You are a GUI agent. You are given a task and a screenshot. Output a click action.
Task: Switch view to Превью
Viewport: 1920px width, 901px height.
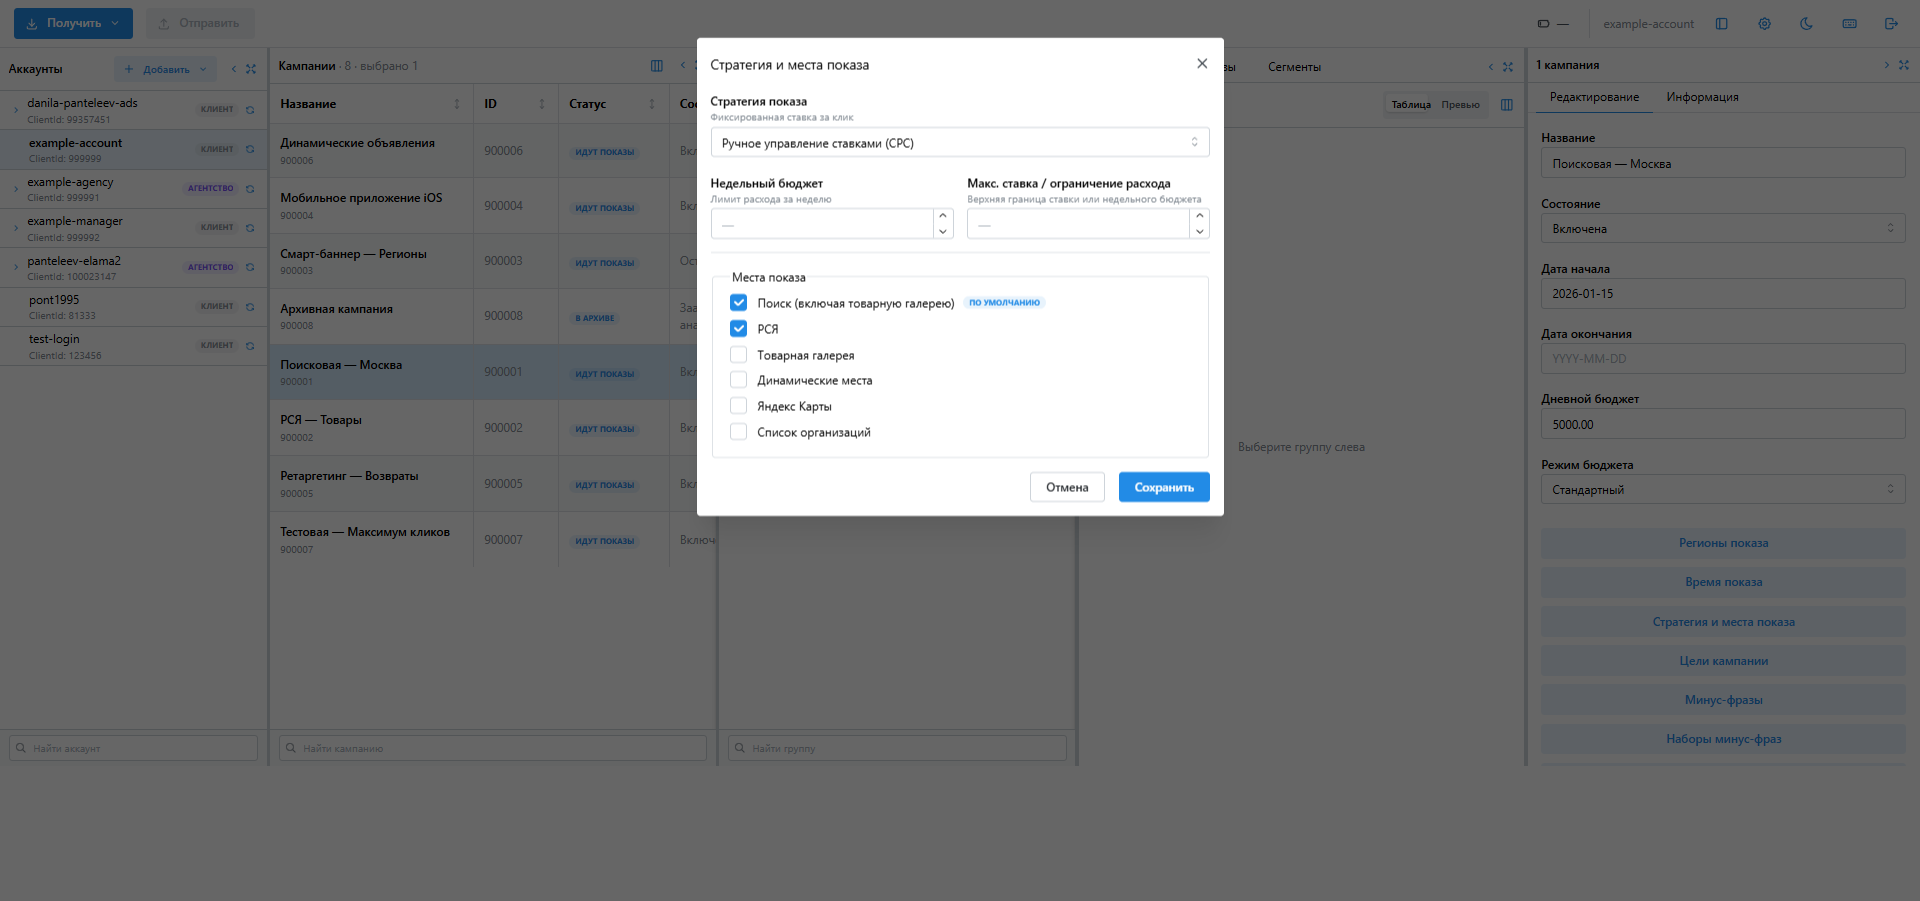(1460, 105)
